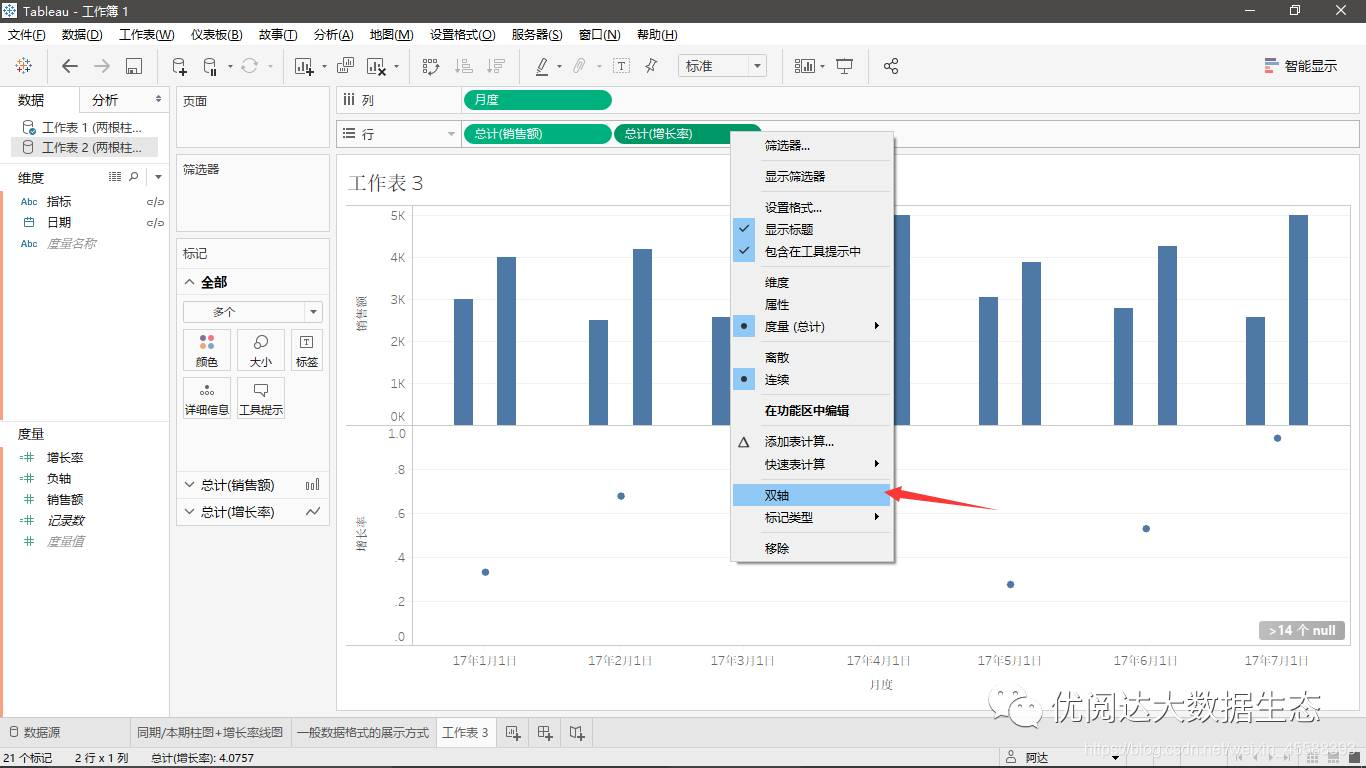
Task: Click the 工具提示 tooltip card
Action: [261, 397]
